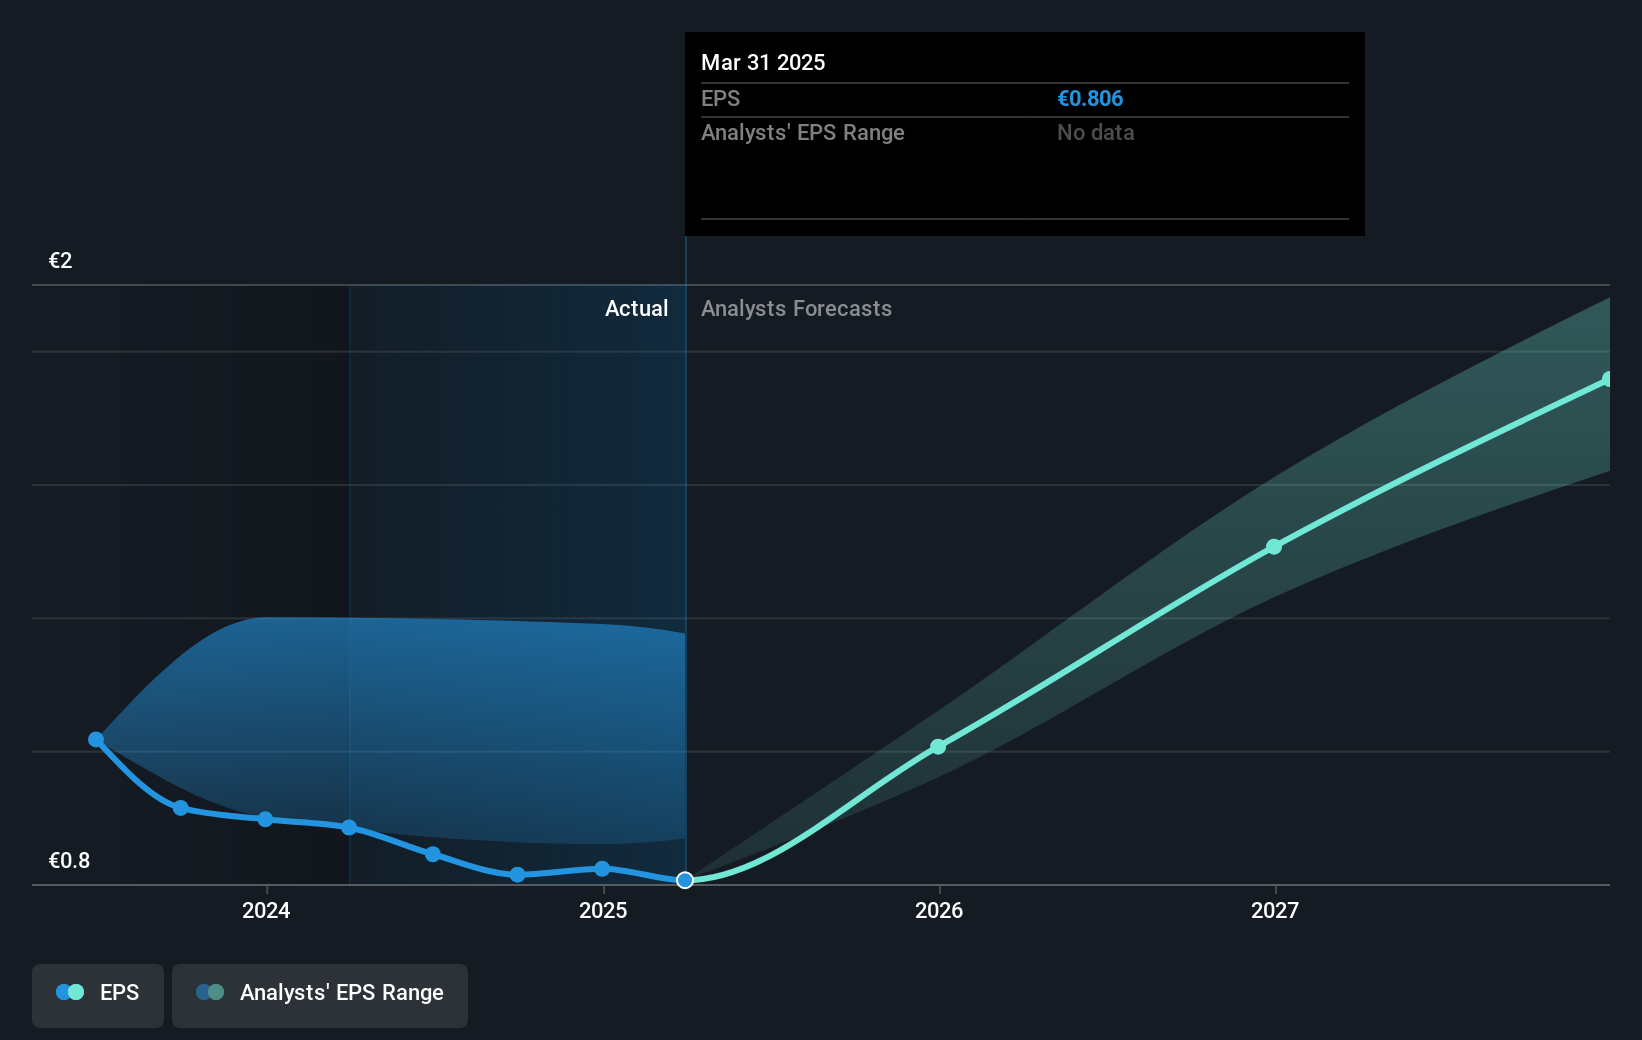Click the 2024 x-axis label
This screenshot has height=1040, width=1642.
tap(266, 910)
